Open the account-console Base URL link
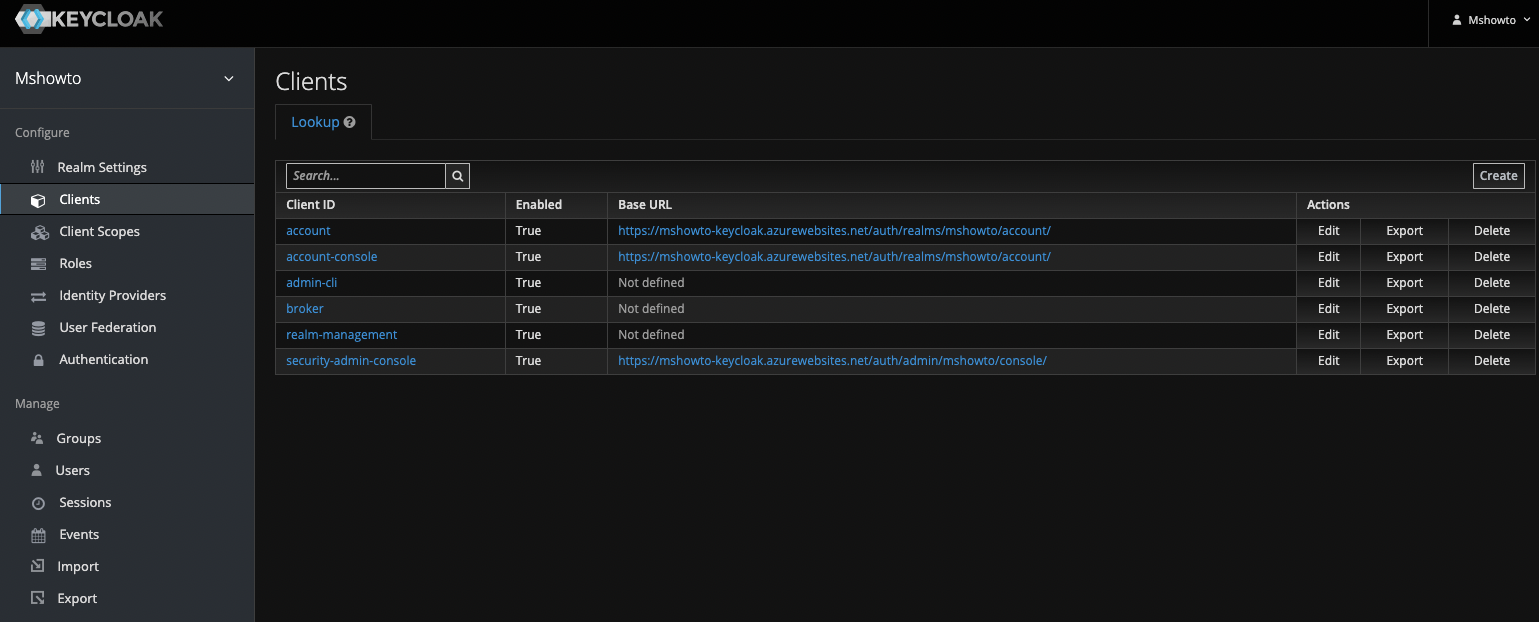The width and height of the screenshot is (1539, 622). pyautogui.click(x=834, y=257)
